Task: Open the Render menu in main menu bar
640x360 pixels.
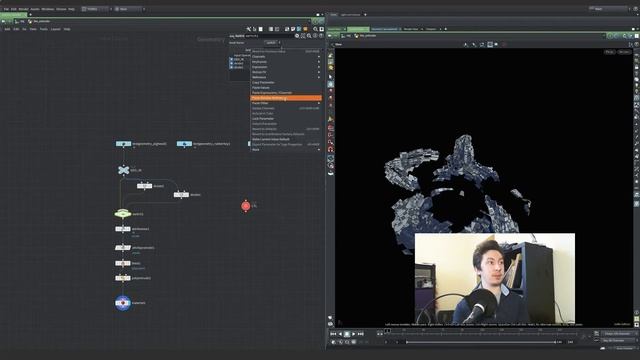Action: [x=24, y=9]
